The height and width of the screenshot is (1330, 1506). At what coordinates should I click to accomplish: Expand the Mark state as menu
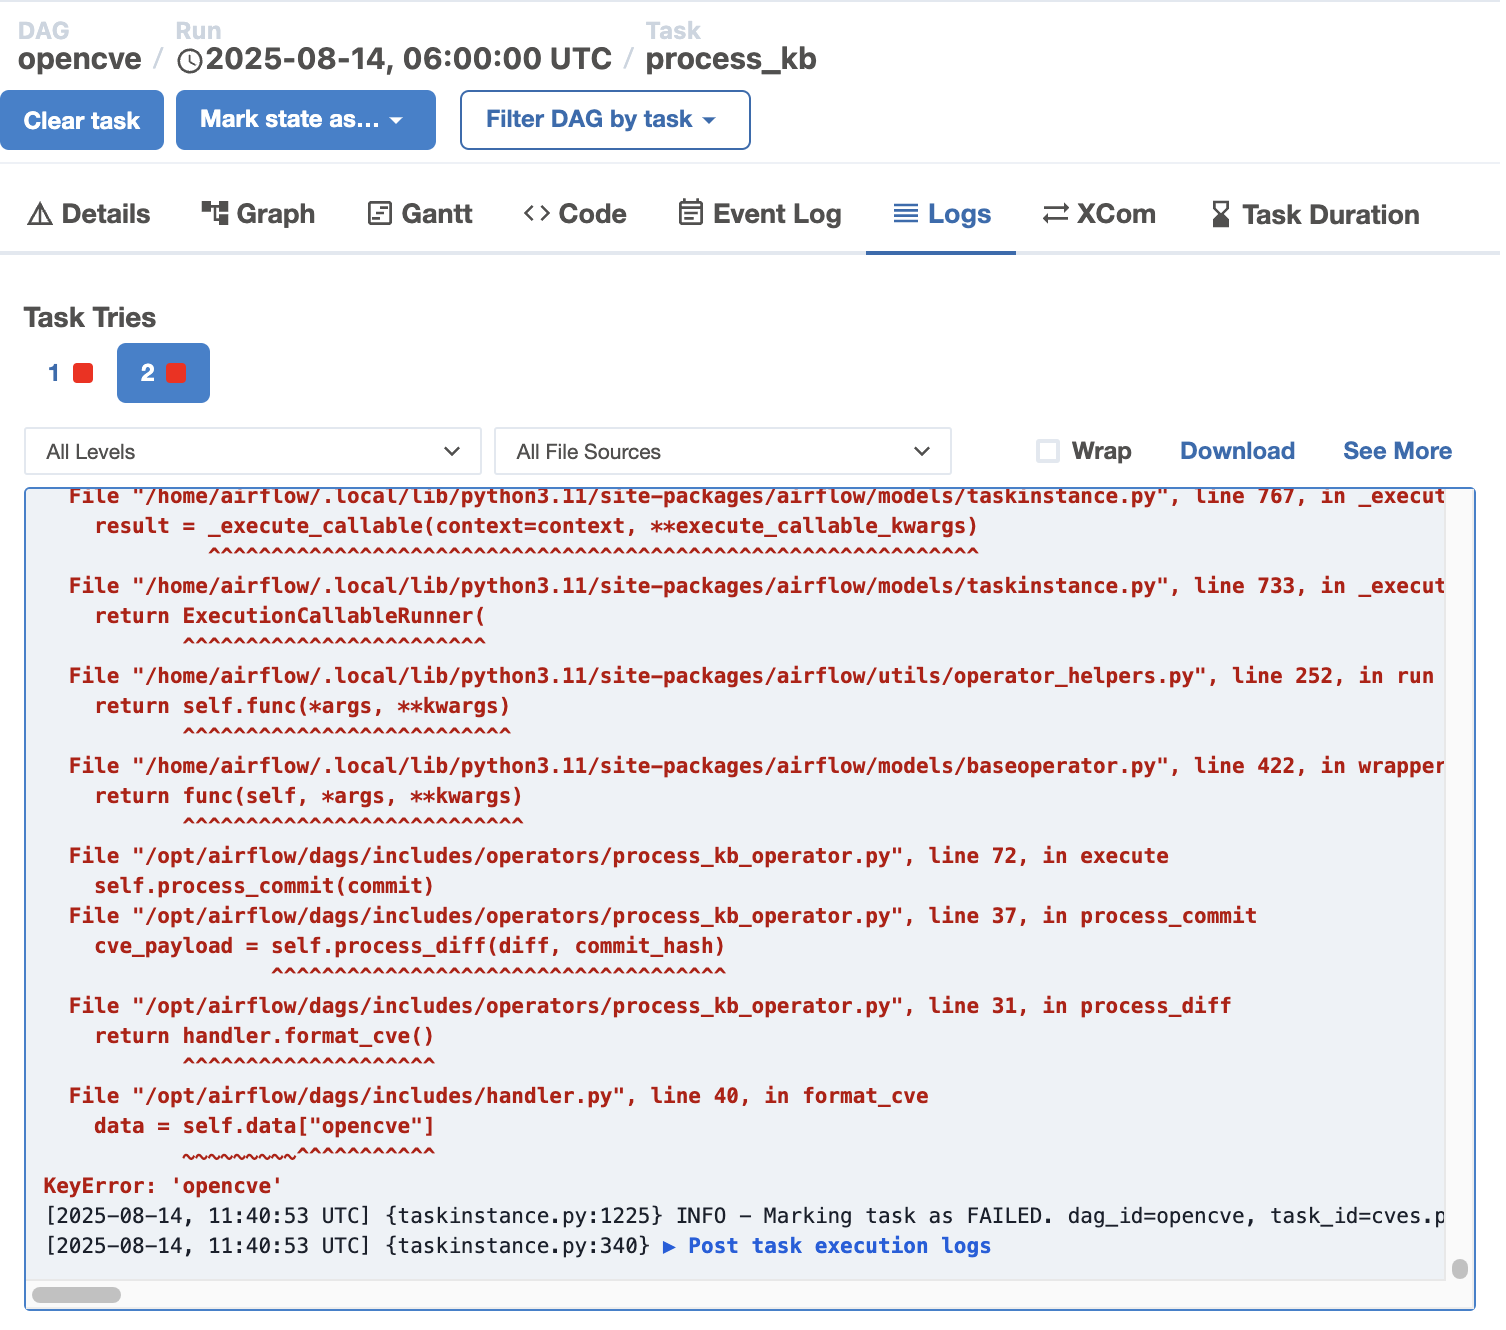[305, 120]
